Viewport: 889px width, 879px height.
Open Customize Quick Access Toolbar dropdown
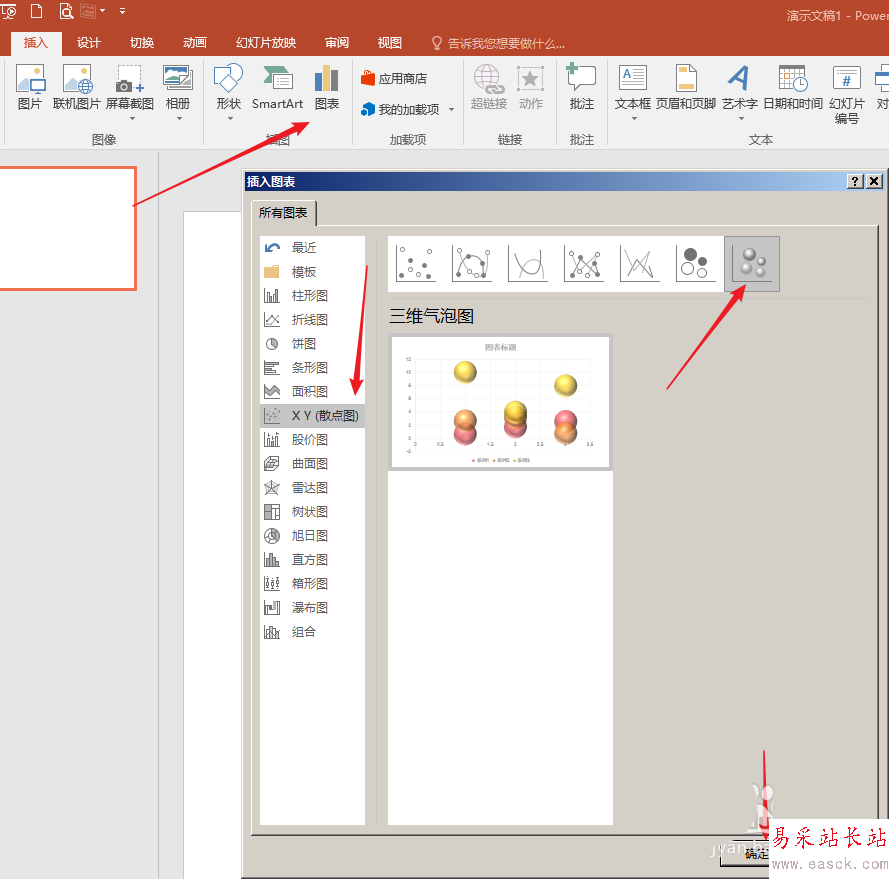[x=122, y=11]
